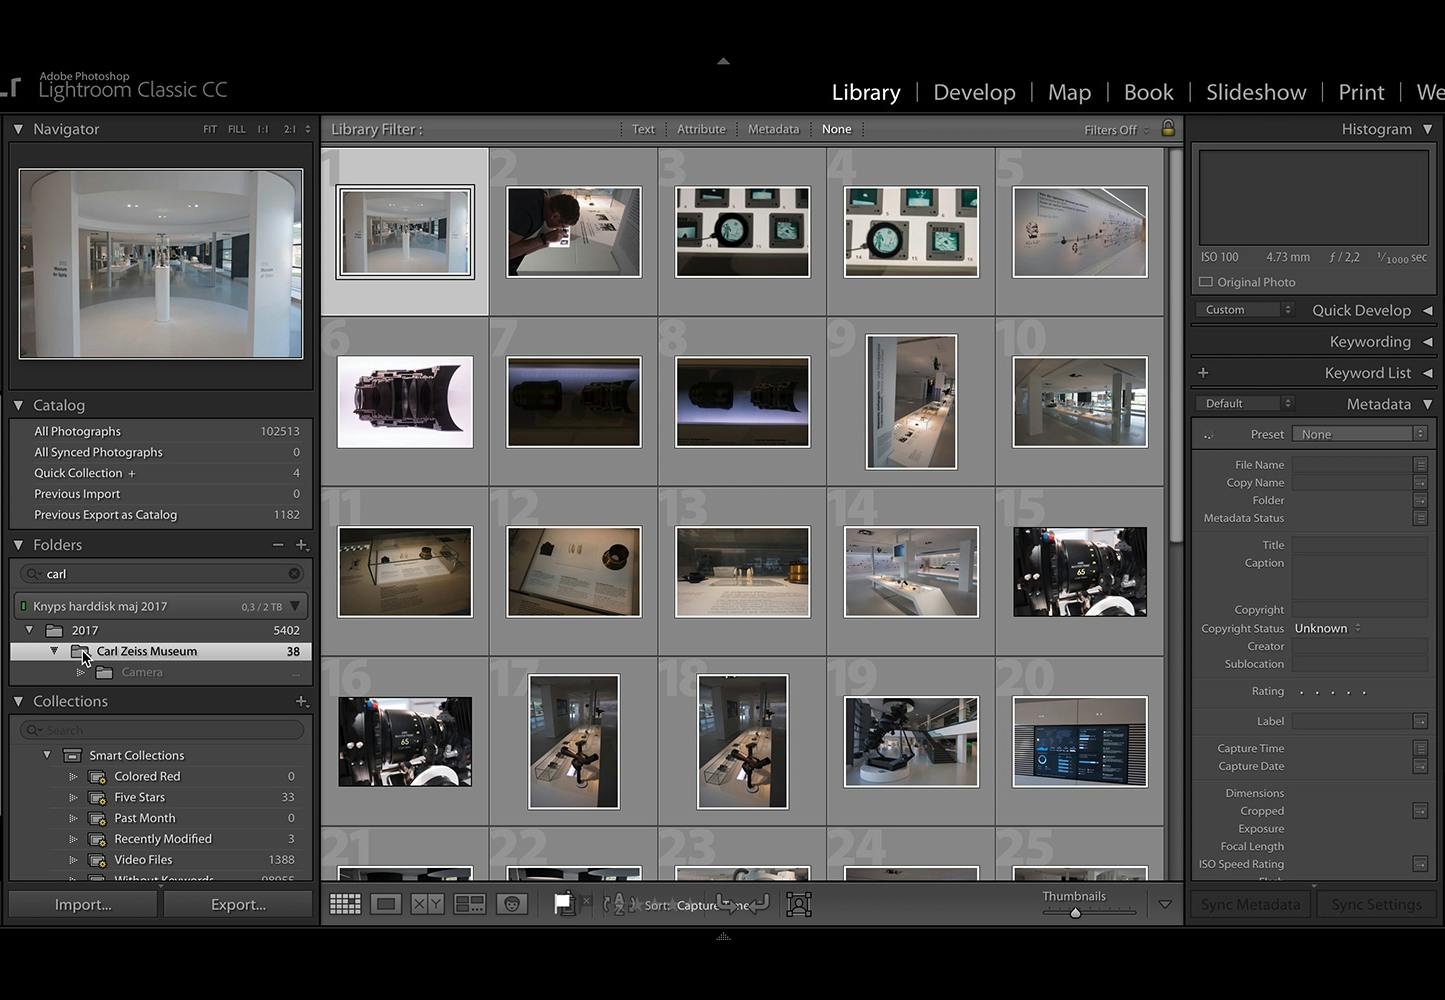1445x1000 pixels.
Task: Open the Slideshow module
Action: [x=1256, y=92]
